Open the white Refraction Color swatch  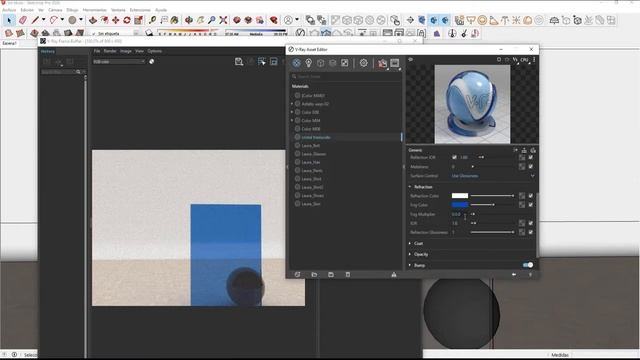click(460, 196)
